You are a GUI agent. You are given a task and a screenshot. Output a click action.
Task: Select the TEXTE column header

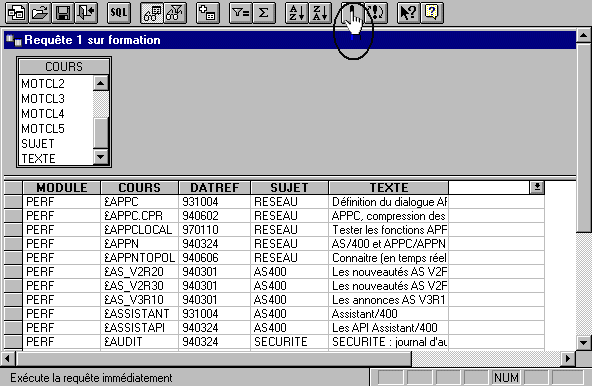(x=388, y=188)
